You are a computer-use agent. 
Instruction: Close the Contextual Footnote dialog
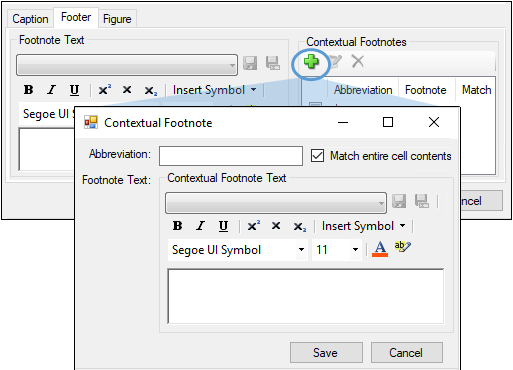pyautogui.click(x=434, y=122)
